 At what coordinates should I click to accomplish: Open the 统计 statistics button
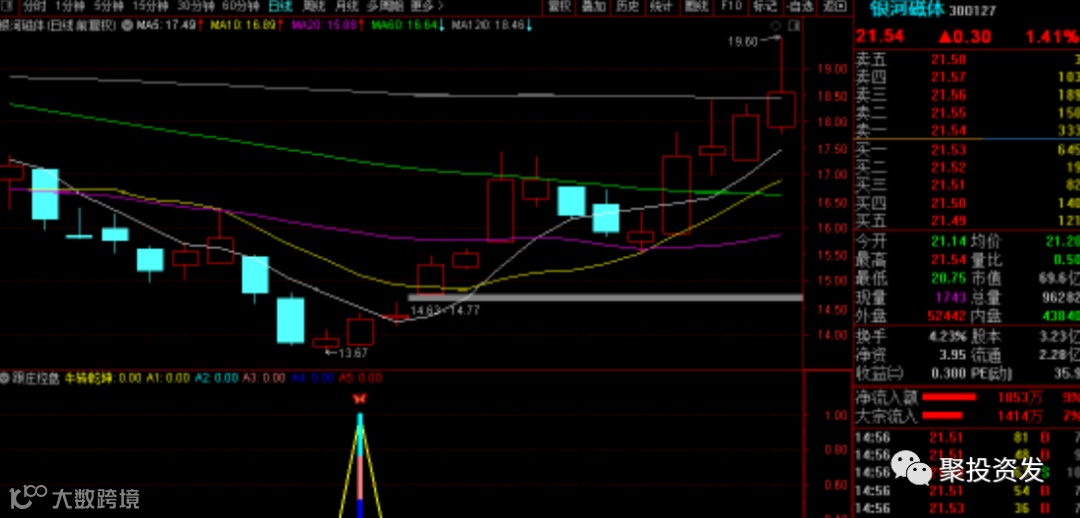pyautogui.click(x=661, y=6)
